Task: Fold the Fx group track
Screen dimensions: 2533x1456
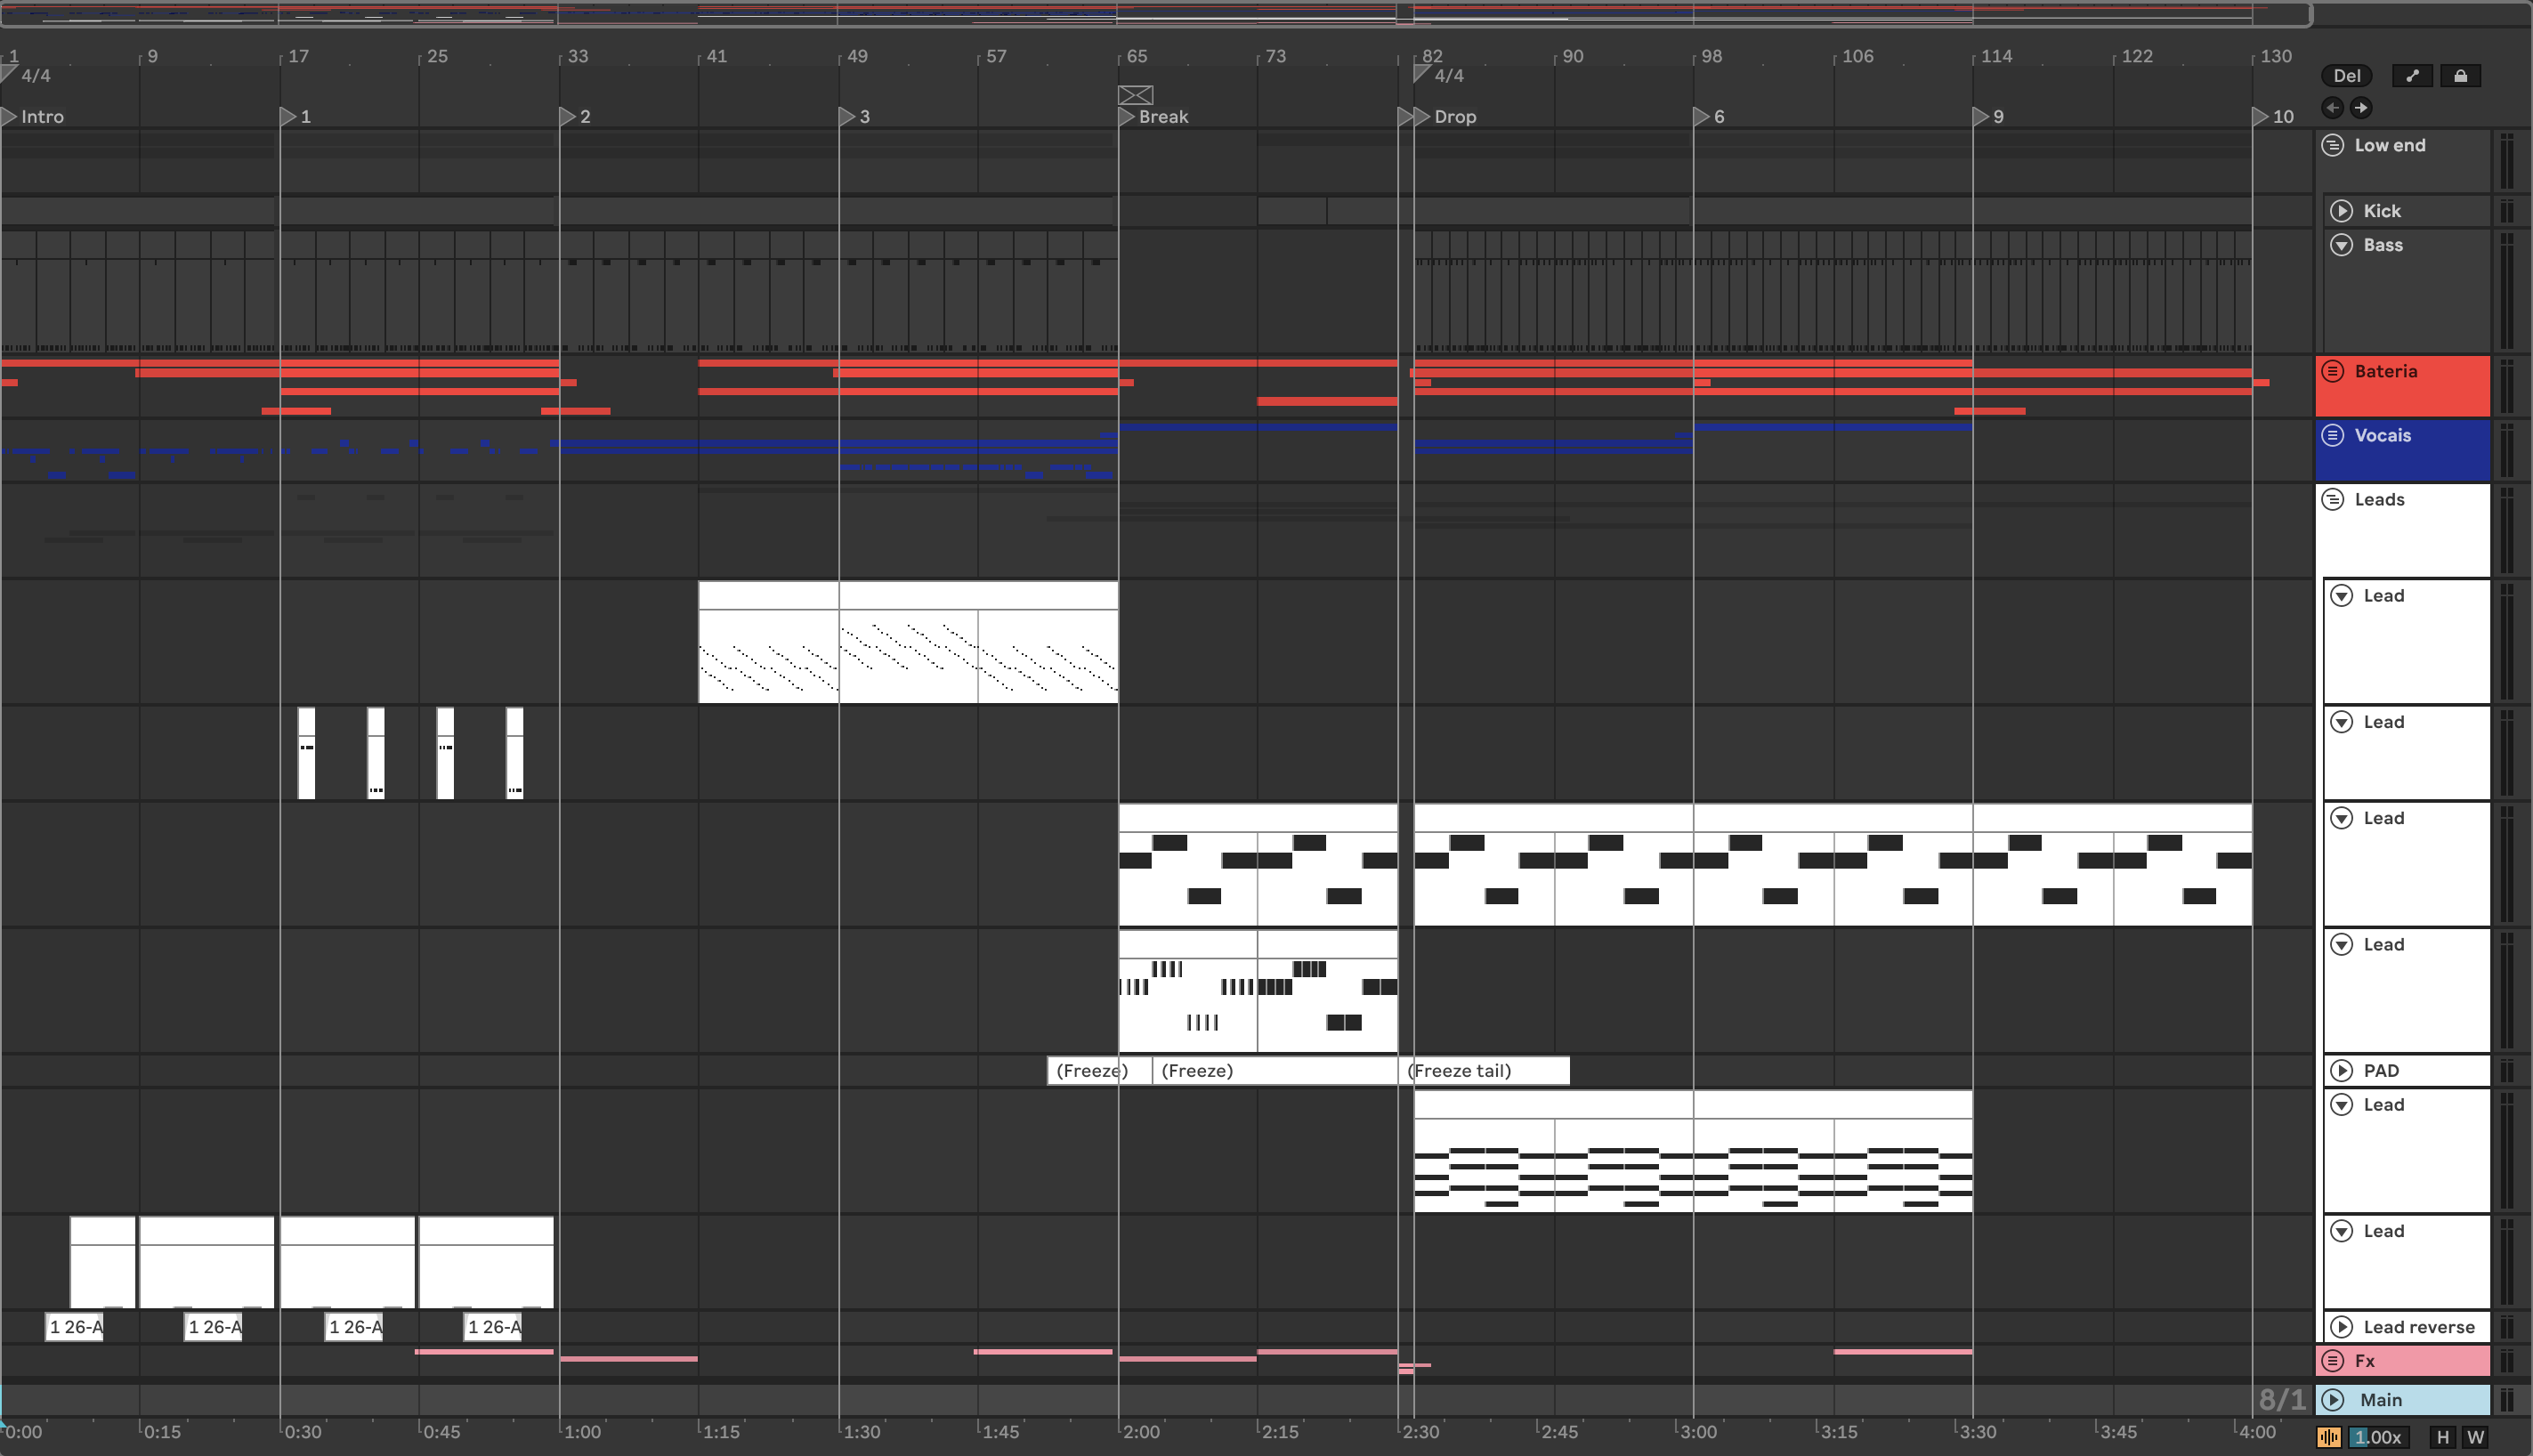Action: tap(2332, 1361)
